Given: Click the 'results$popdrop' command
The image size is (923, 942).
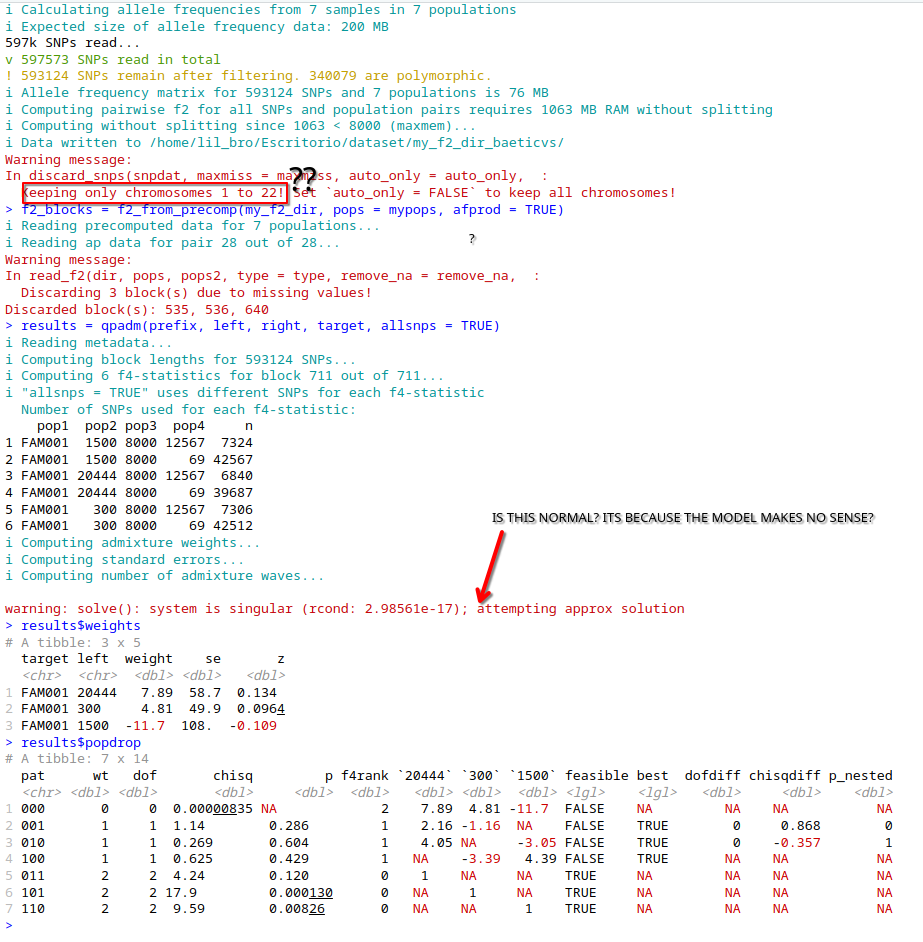Looking at the screenshot, I should tap(81, 743).
